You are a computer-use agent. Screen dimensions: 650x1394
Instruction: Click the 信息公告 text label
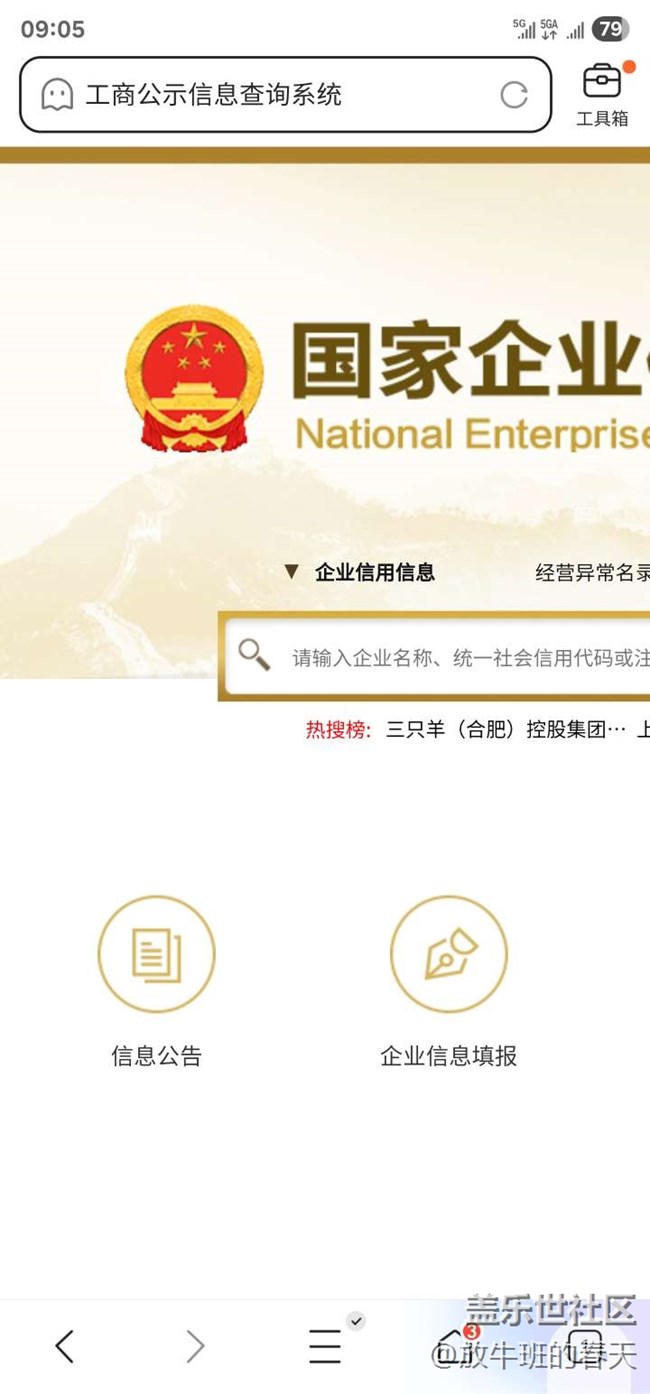coord(156,1056)
